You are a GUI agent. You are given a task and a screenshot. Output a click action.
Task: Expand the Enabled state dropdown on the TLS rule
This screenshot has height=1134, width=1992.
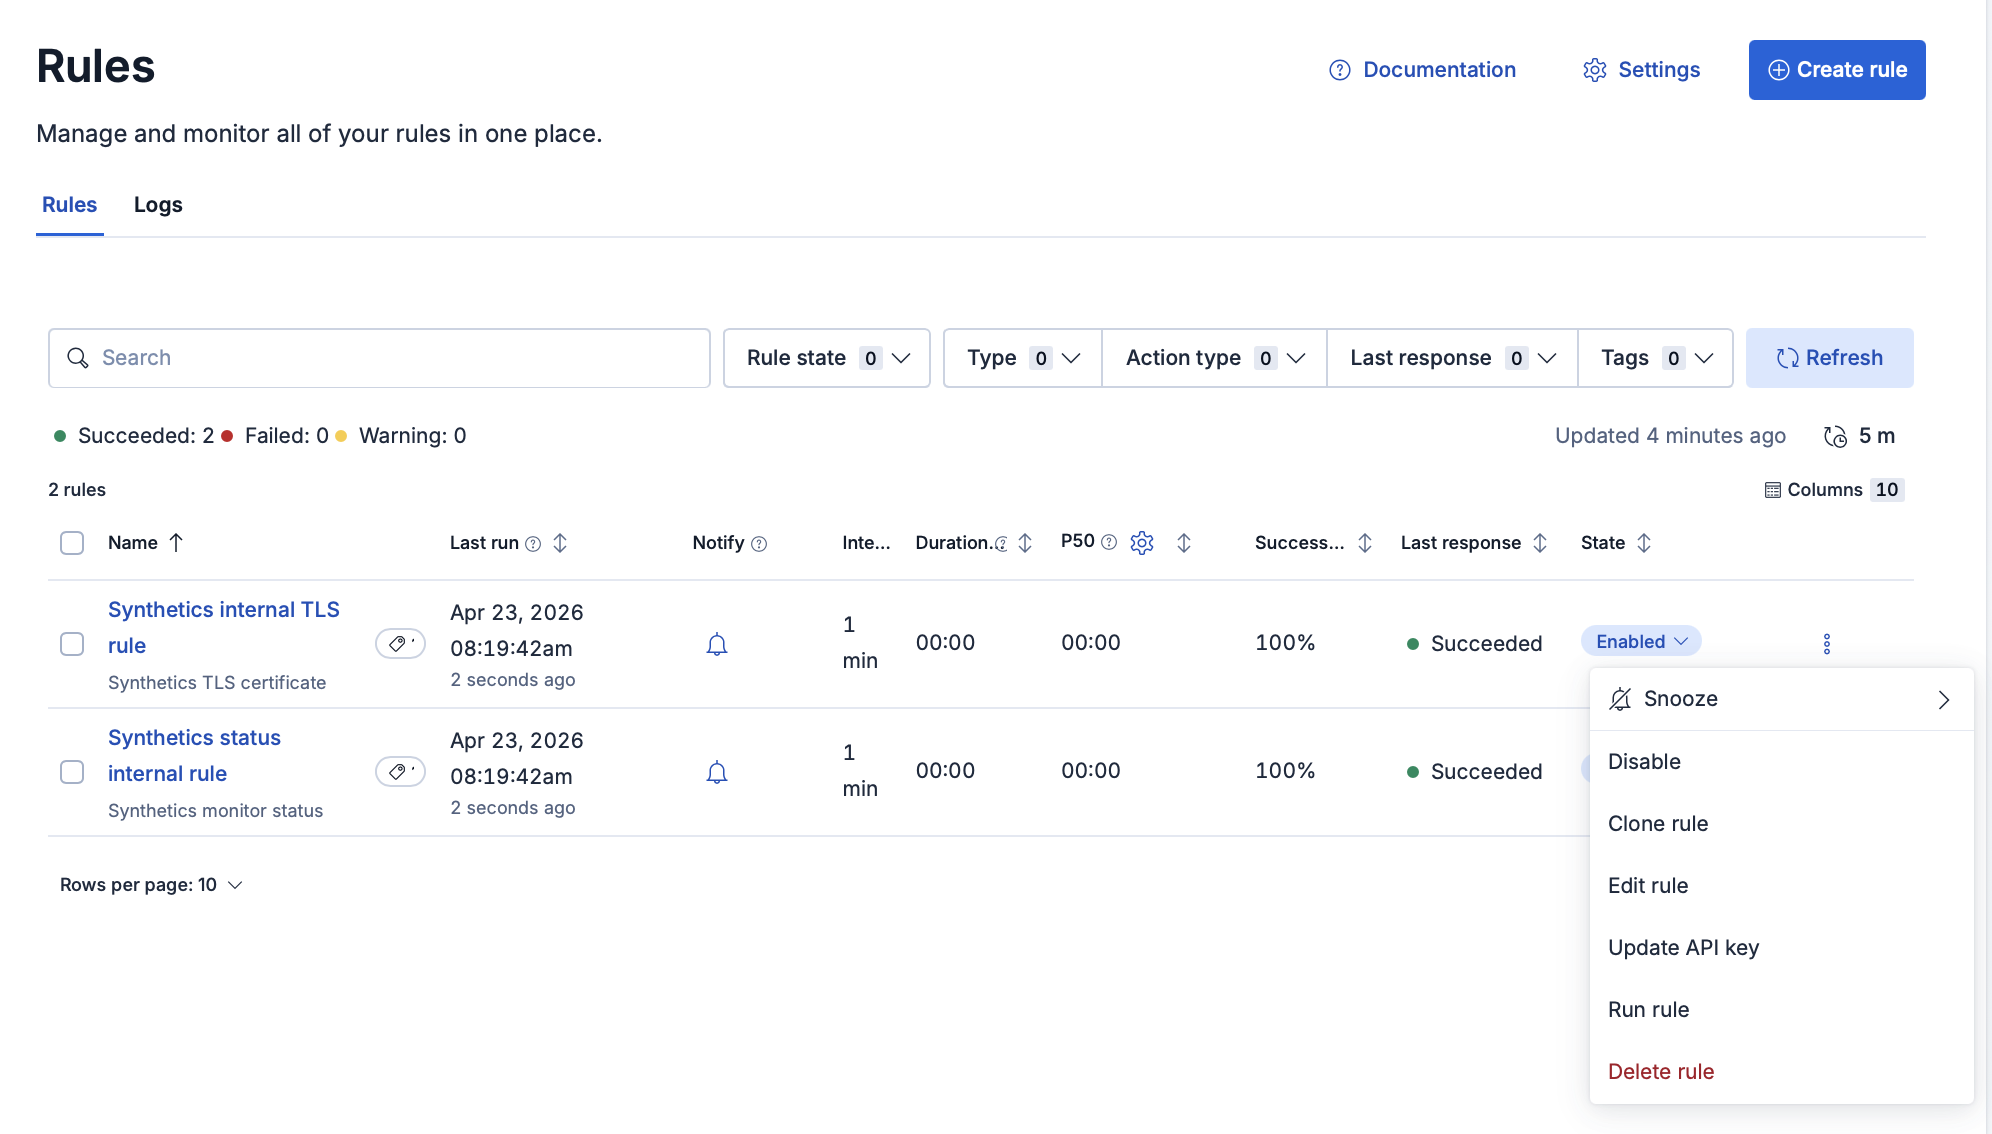coord(1639,641)
